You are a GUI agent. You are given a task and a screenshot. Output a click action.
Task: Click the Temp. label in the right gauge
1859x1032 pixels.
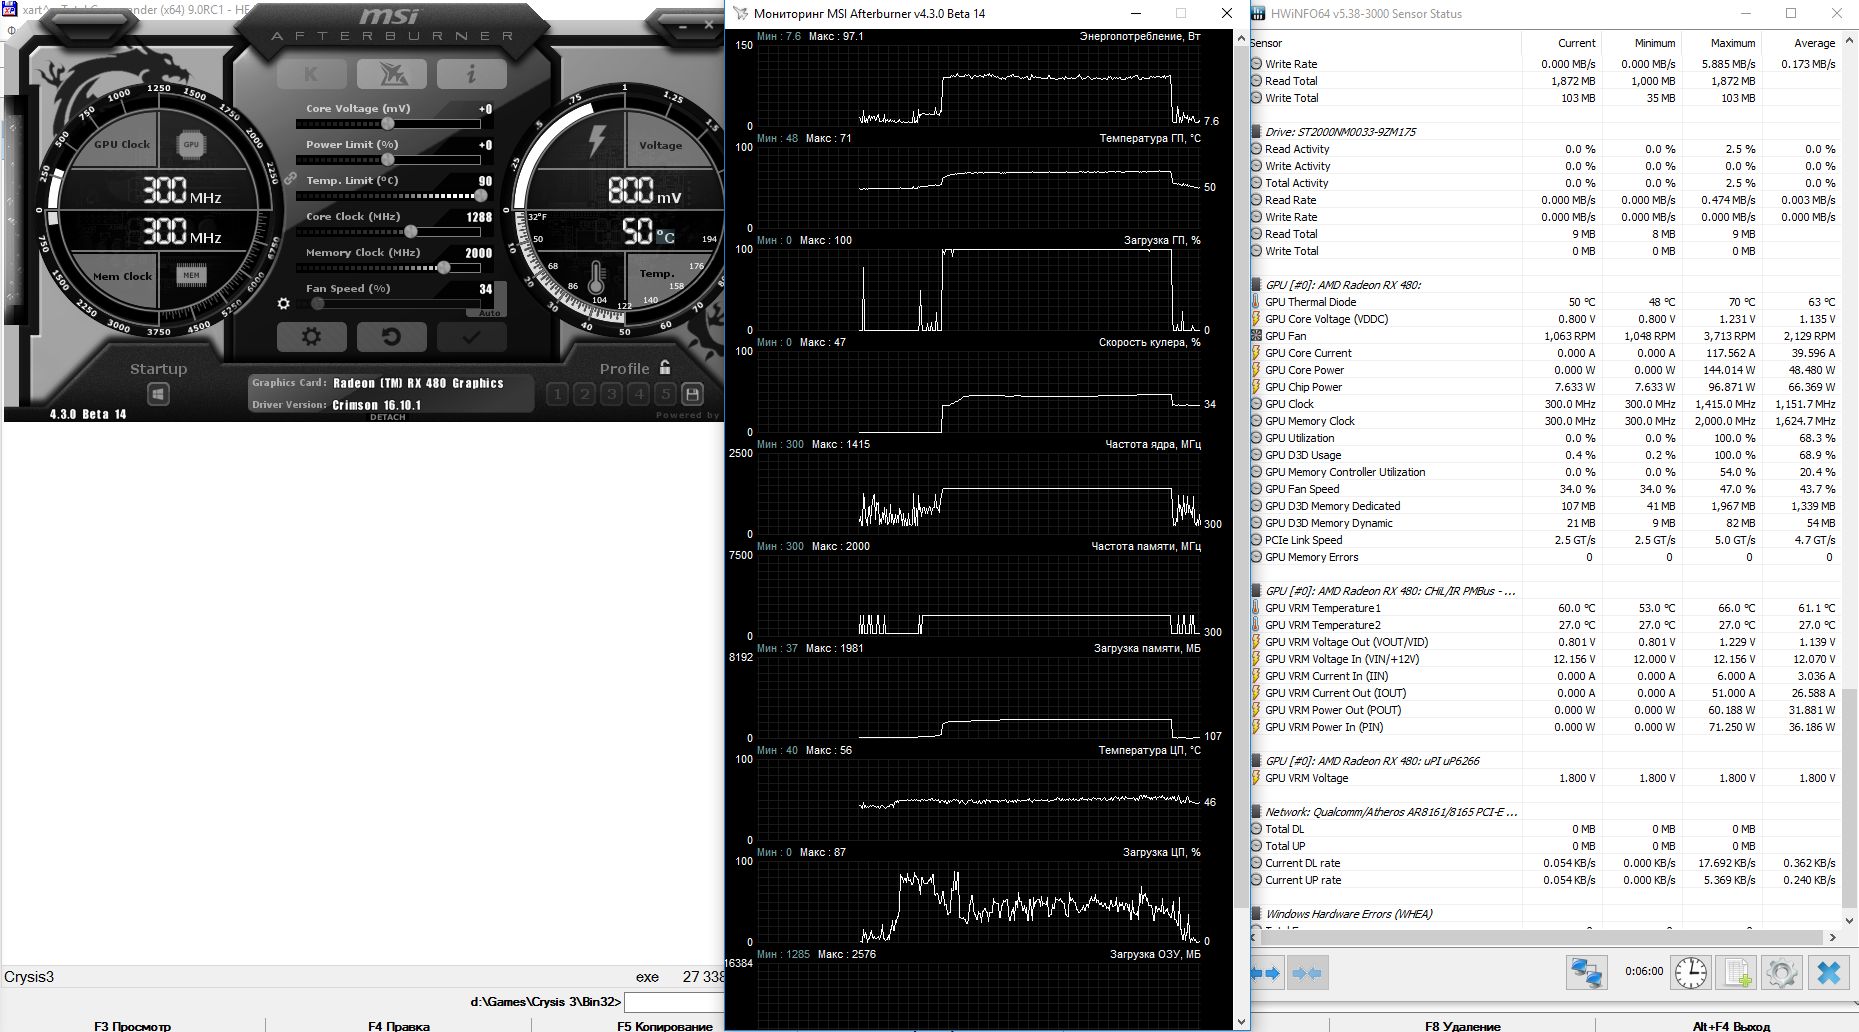[x=656, y=273]
